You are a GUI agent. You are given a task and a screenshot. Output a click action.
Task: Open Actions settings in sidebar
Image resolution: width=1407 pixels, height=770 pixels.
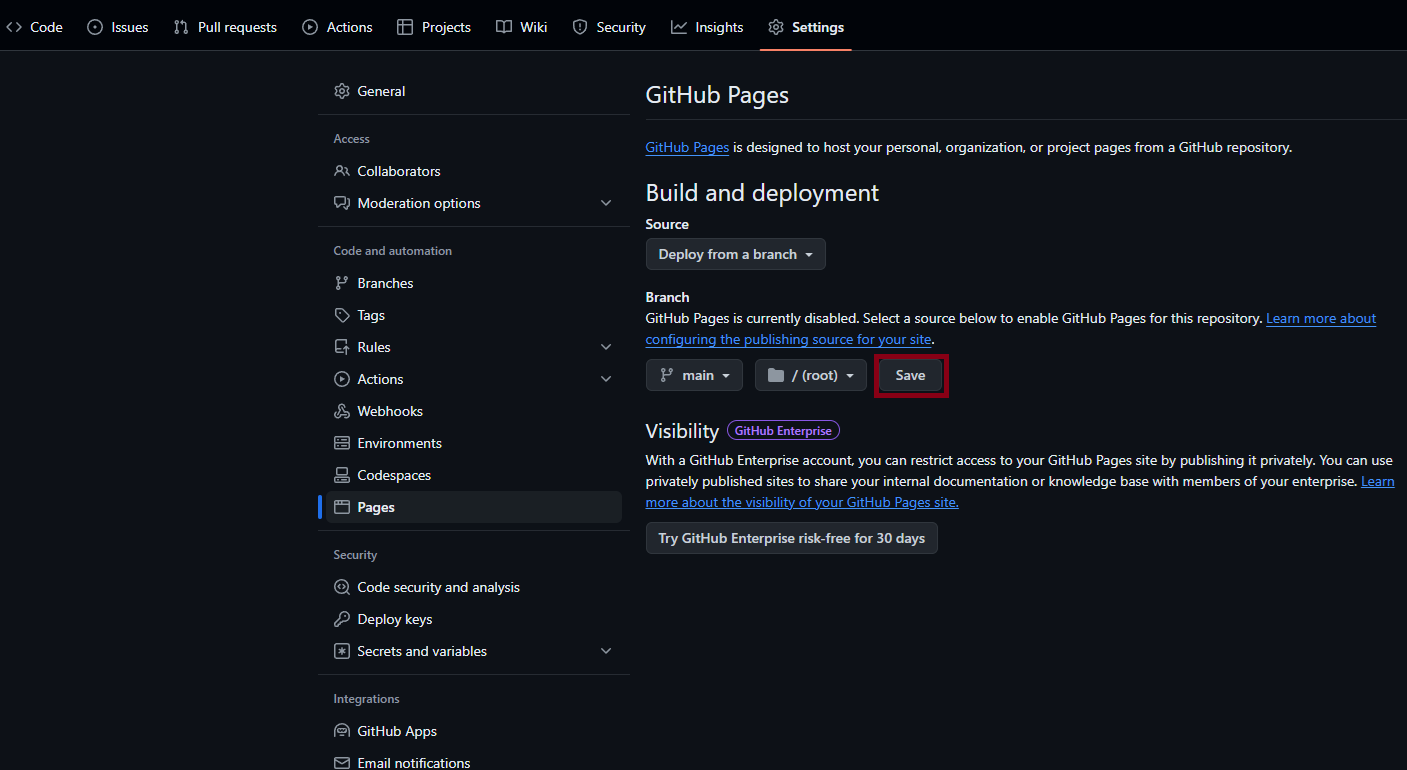pyautogui.click(x=474, y=379)
